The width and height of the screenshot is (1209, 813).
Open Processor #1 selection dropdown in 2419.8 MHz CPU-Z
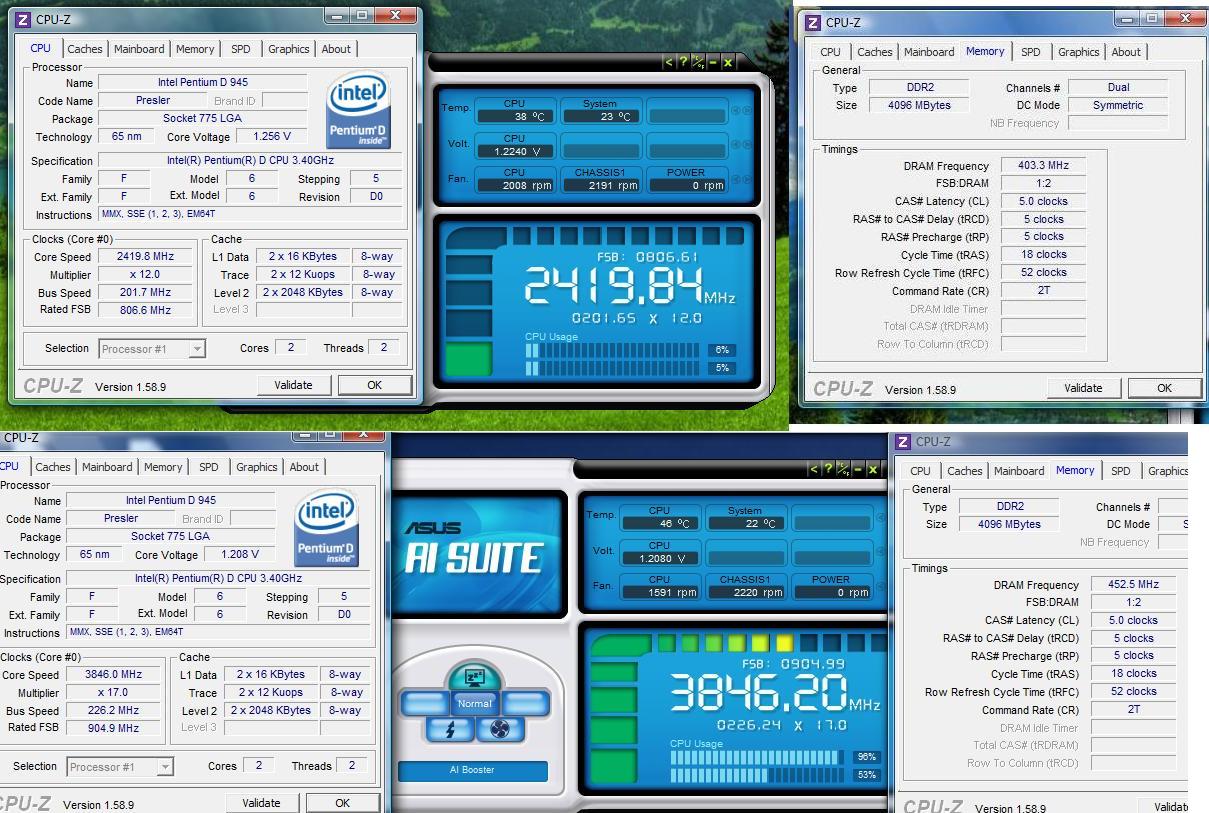pos(152,349)
